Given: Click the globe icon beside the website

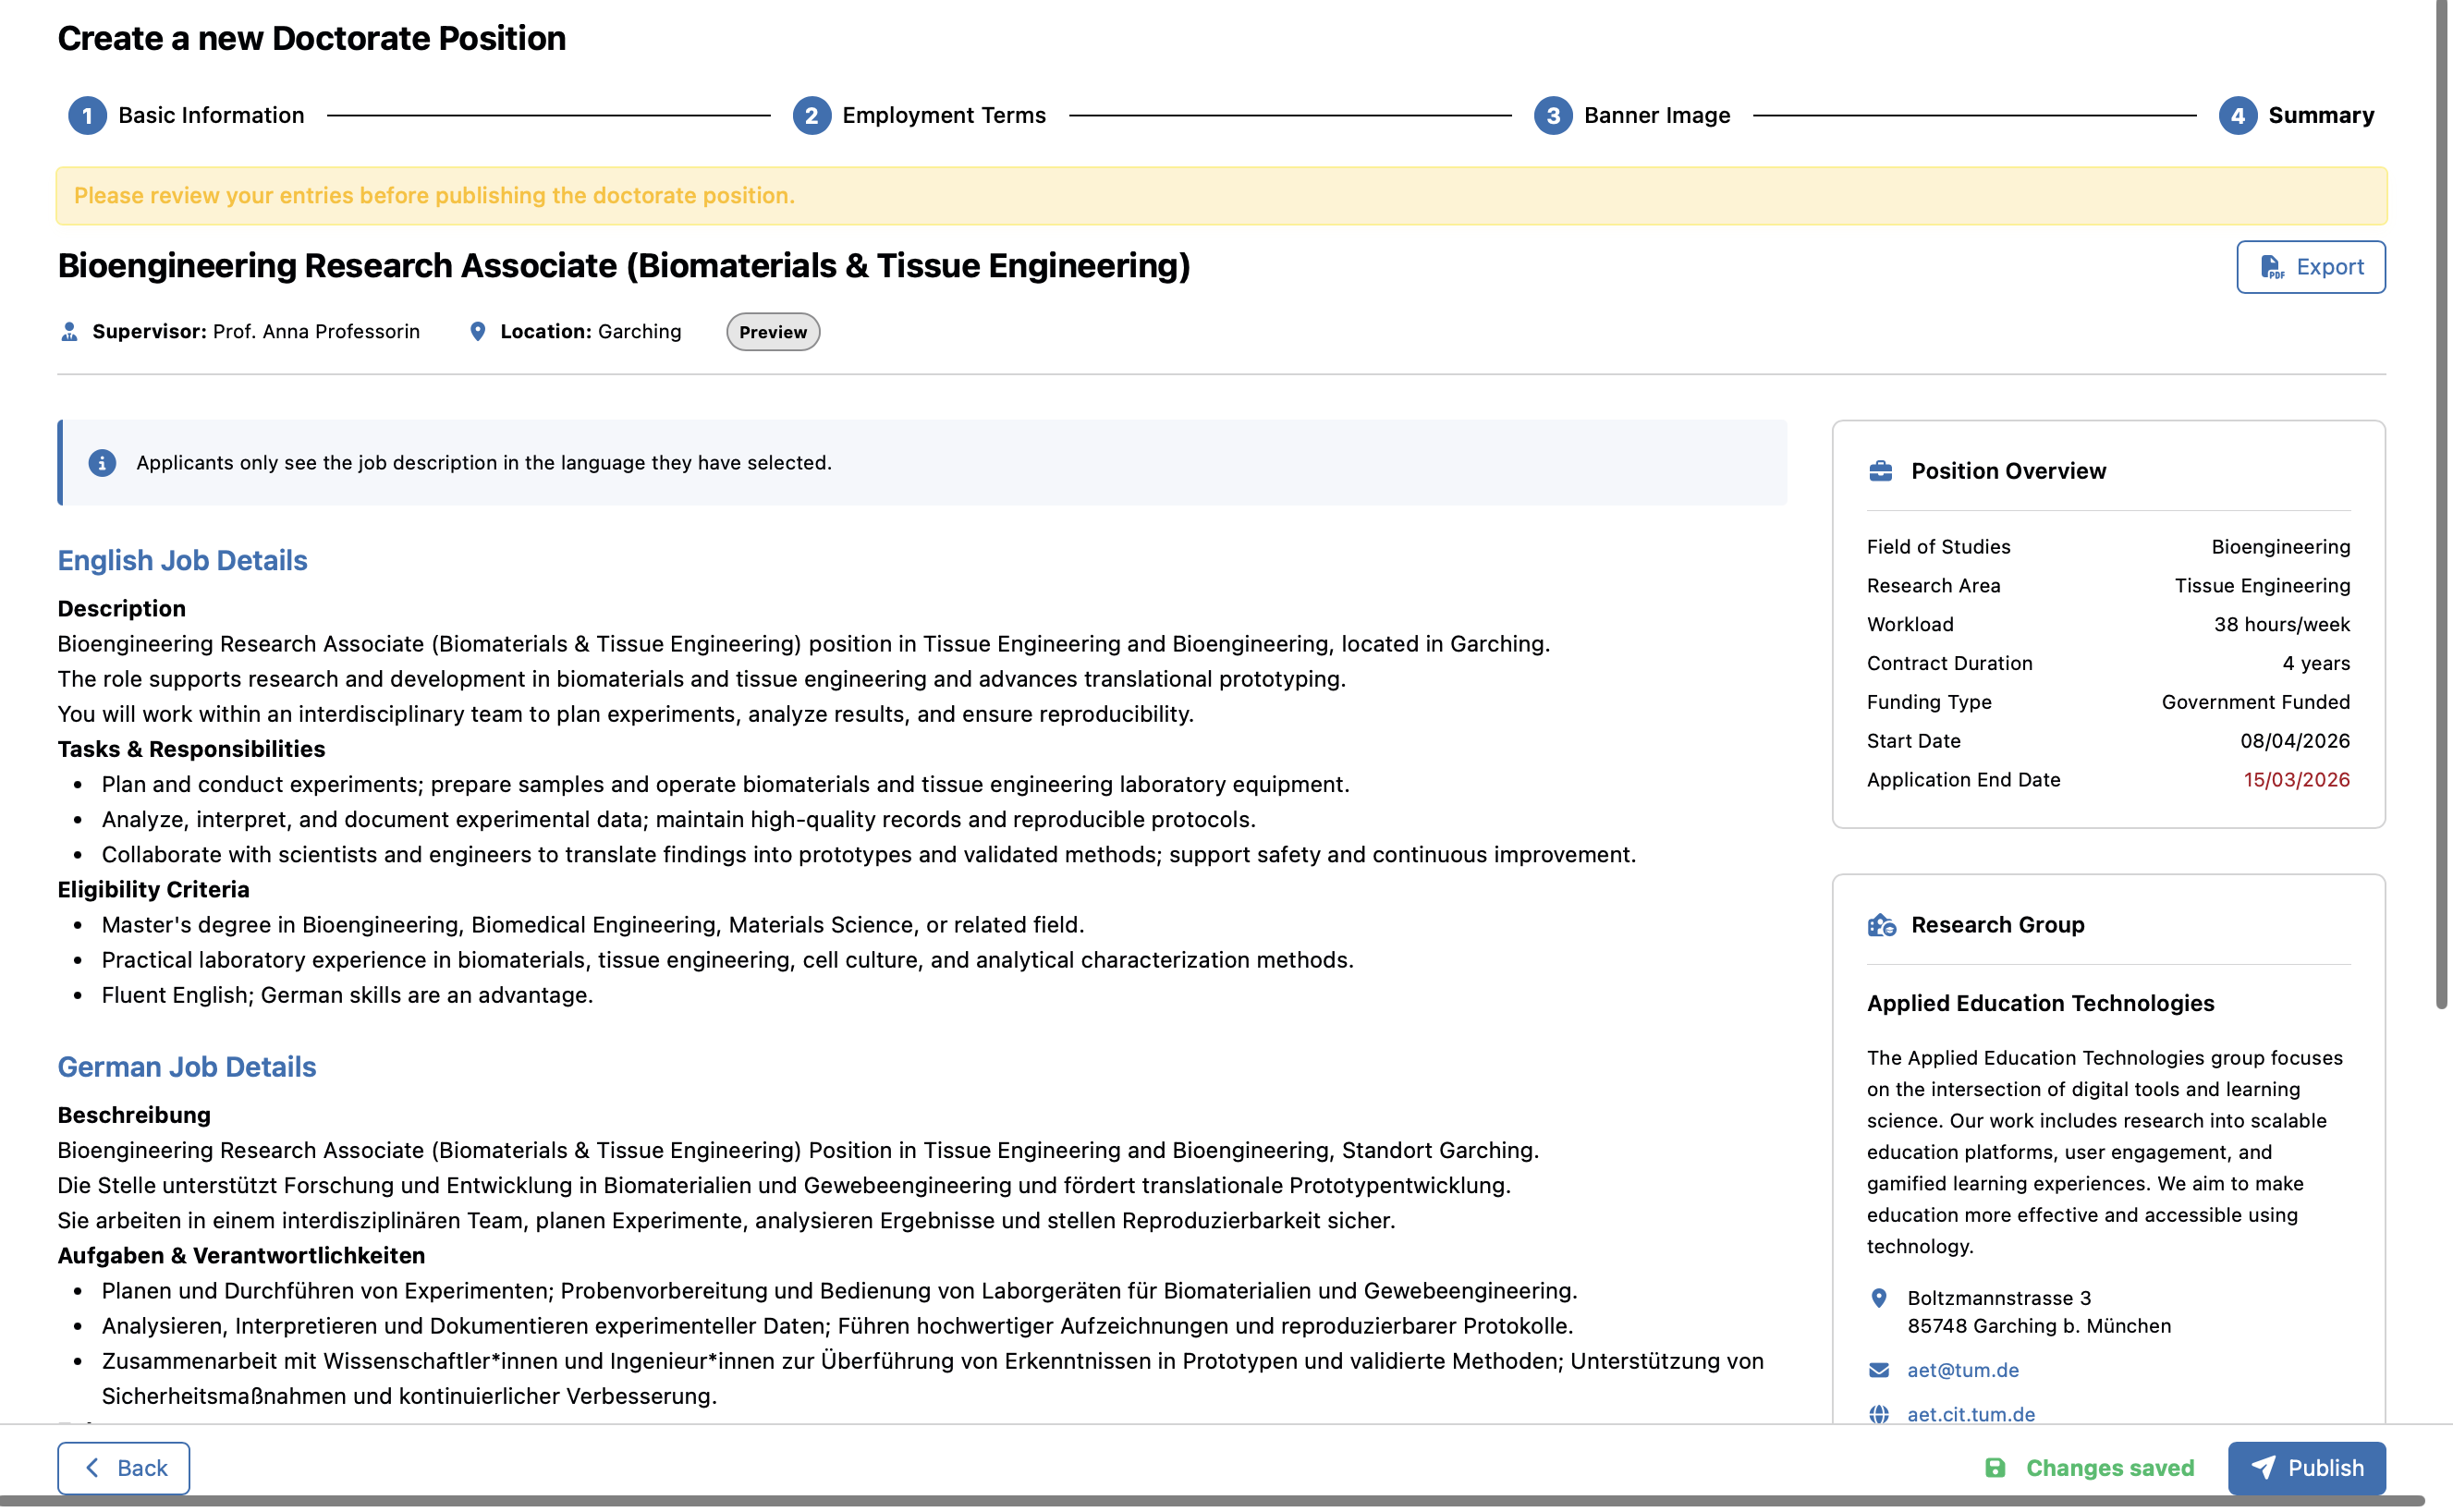Looking at the screenshot, I should pyautogui.click(x=1879, y=1414).
